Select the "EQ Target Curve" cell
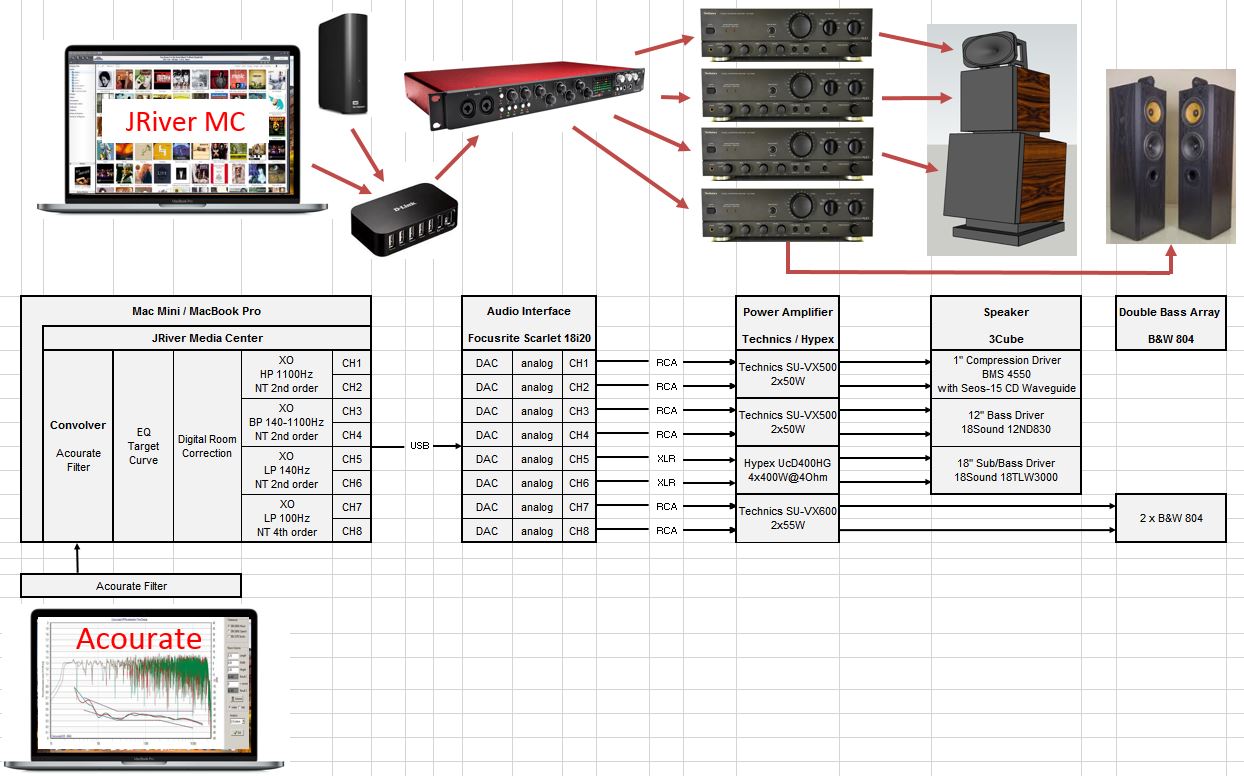 tap(143, 446)
